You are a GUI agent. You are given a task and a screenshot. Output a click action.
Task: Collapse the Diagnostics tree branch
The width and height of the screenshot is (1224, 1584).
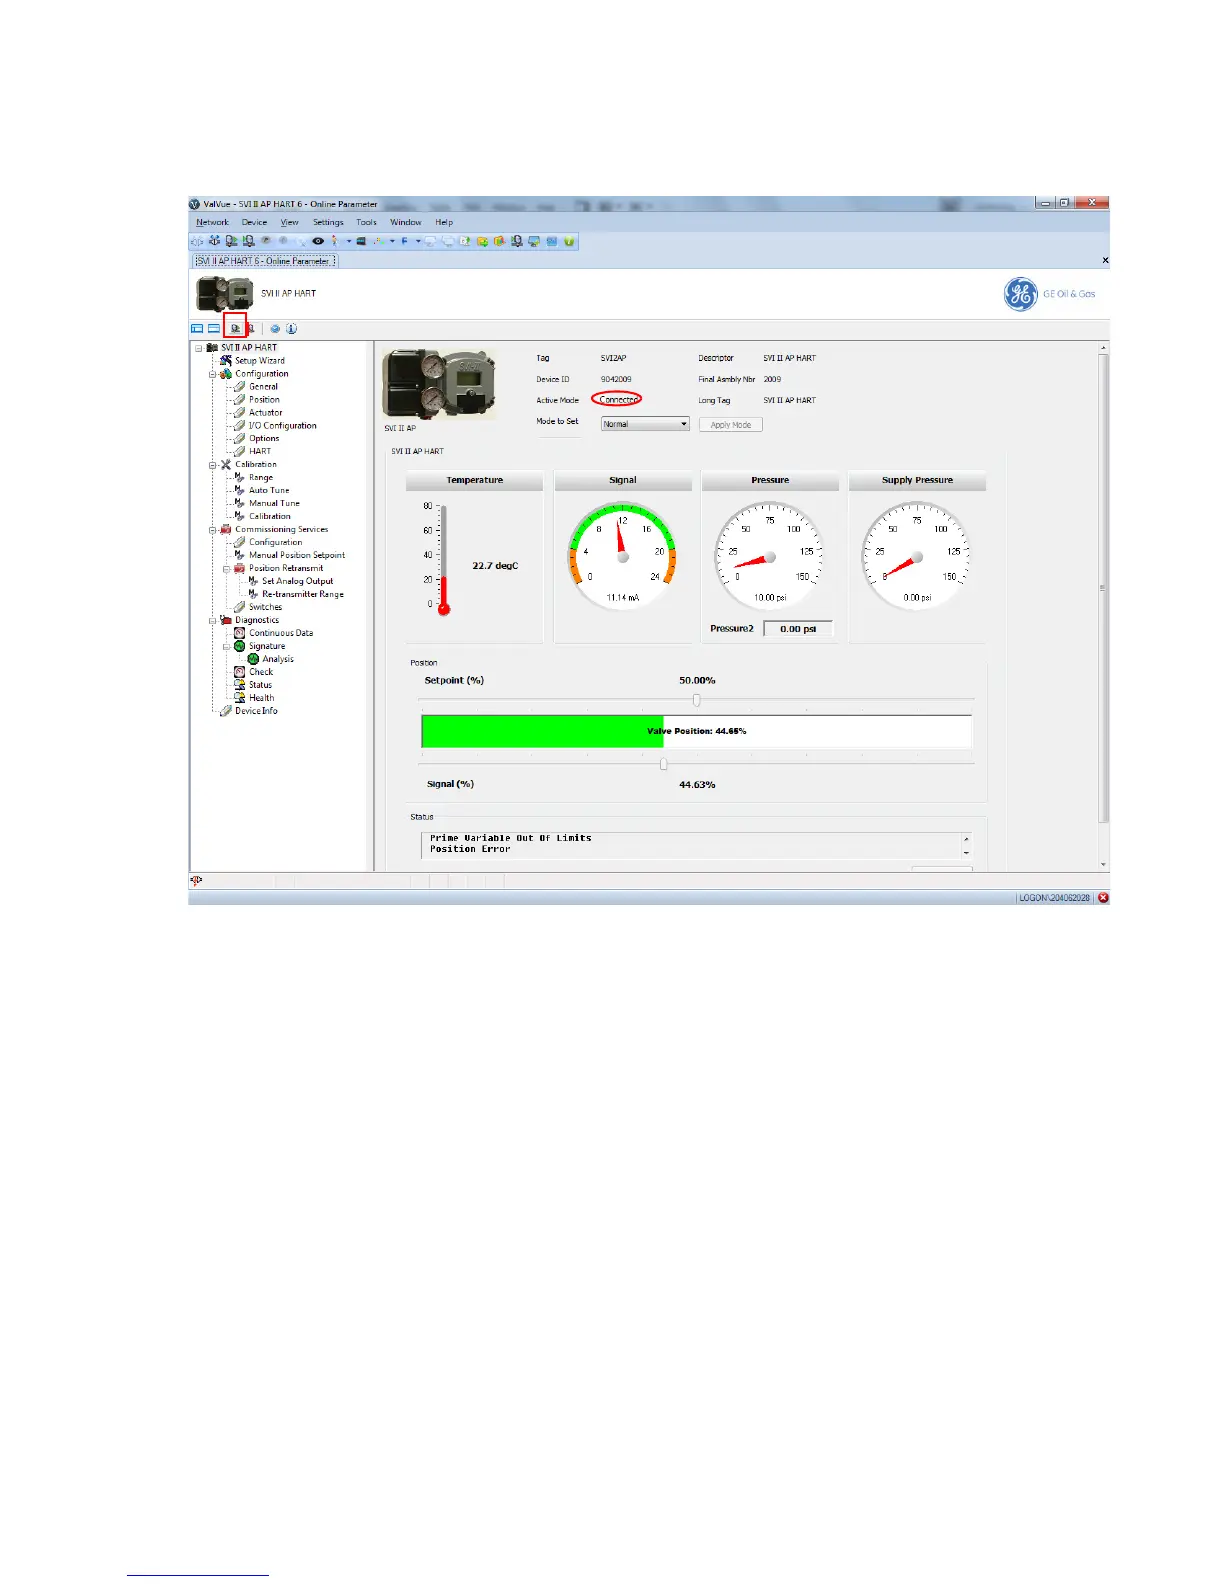point(213,621)
